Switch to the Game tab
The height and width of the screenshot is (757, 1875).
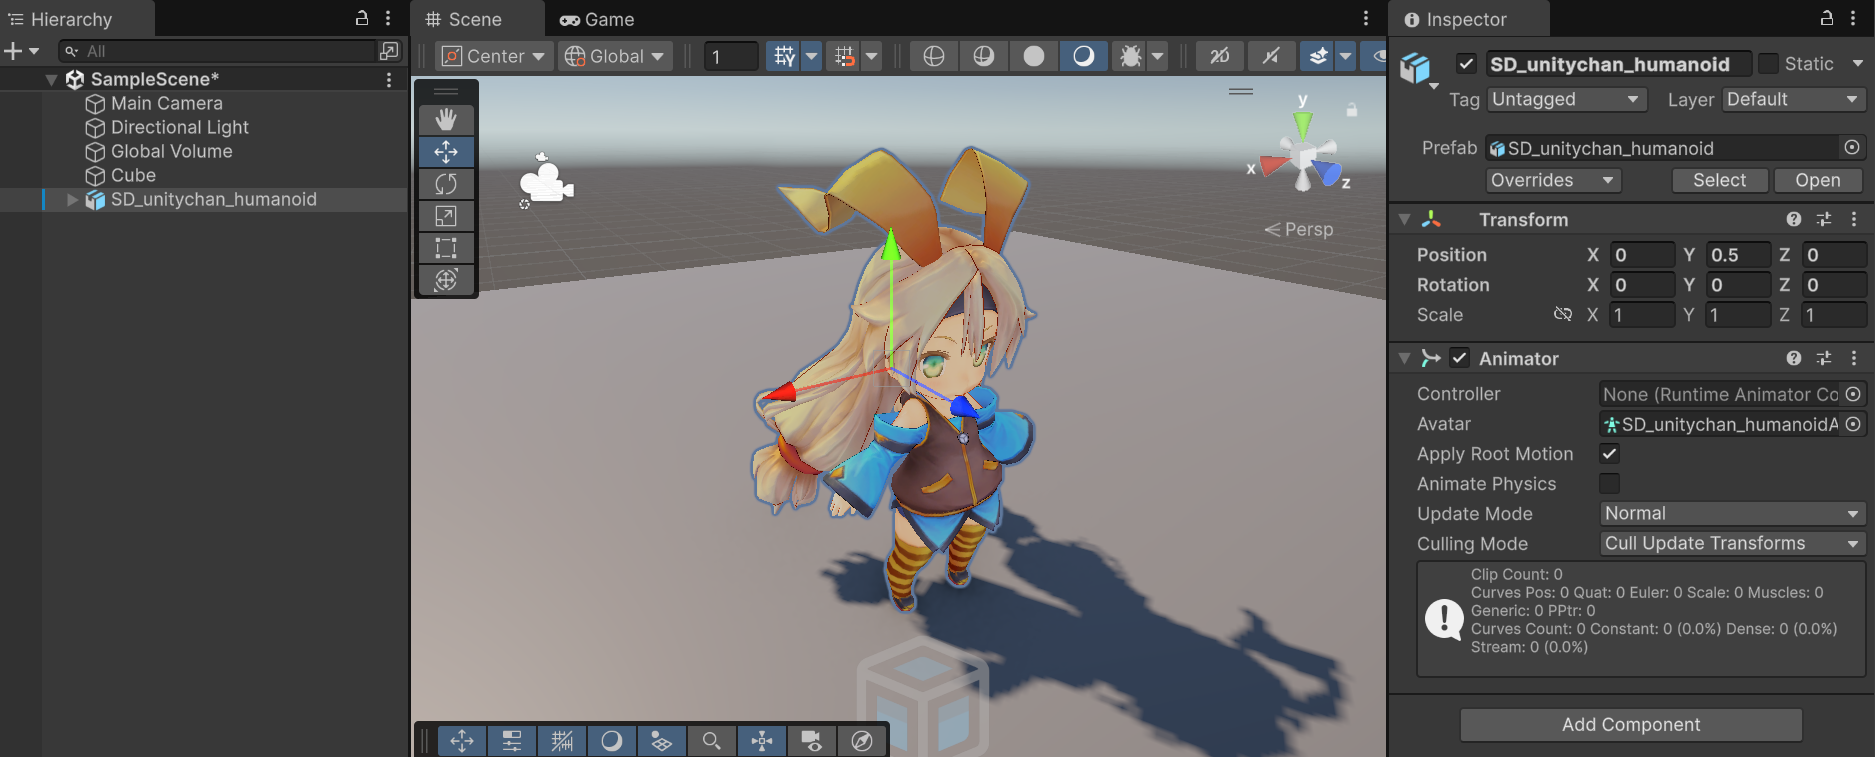tap(597, 19)
